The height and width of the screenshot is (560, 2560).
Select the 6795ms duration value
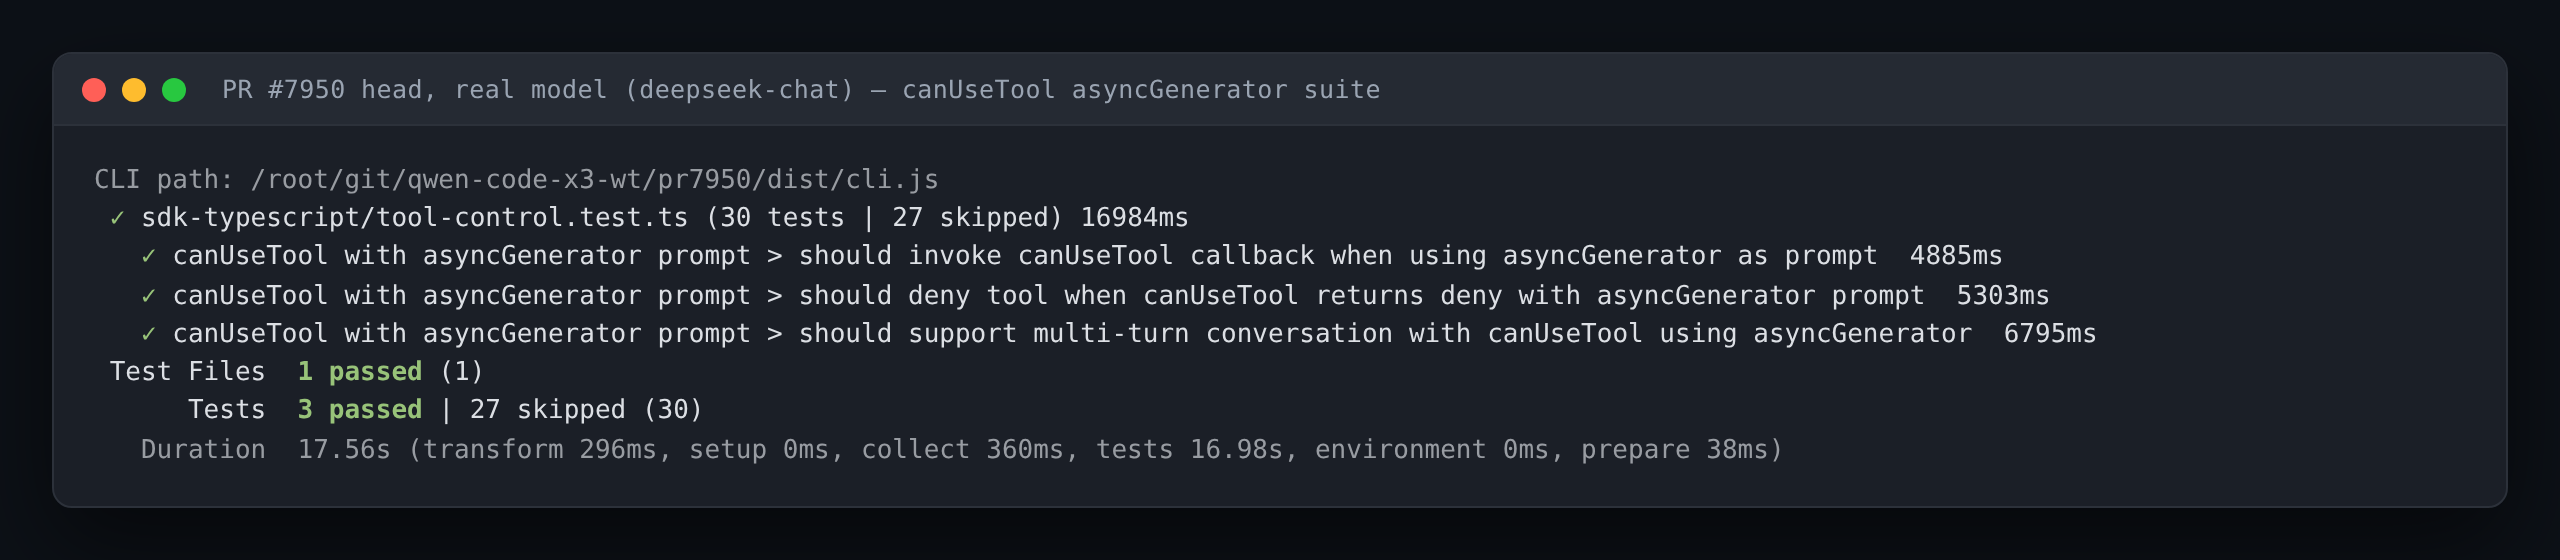click(2050, 334)
